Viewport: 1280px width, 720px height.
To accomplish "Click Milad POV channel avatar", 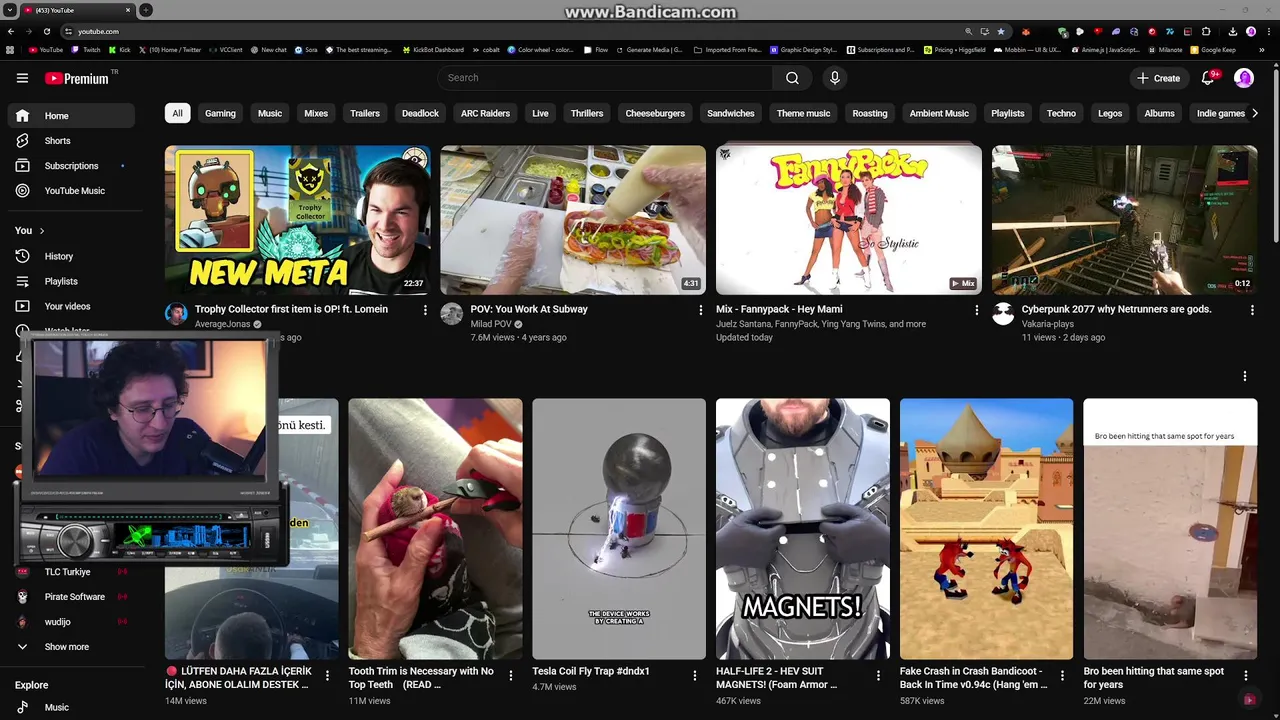I will tap(452, 314).
